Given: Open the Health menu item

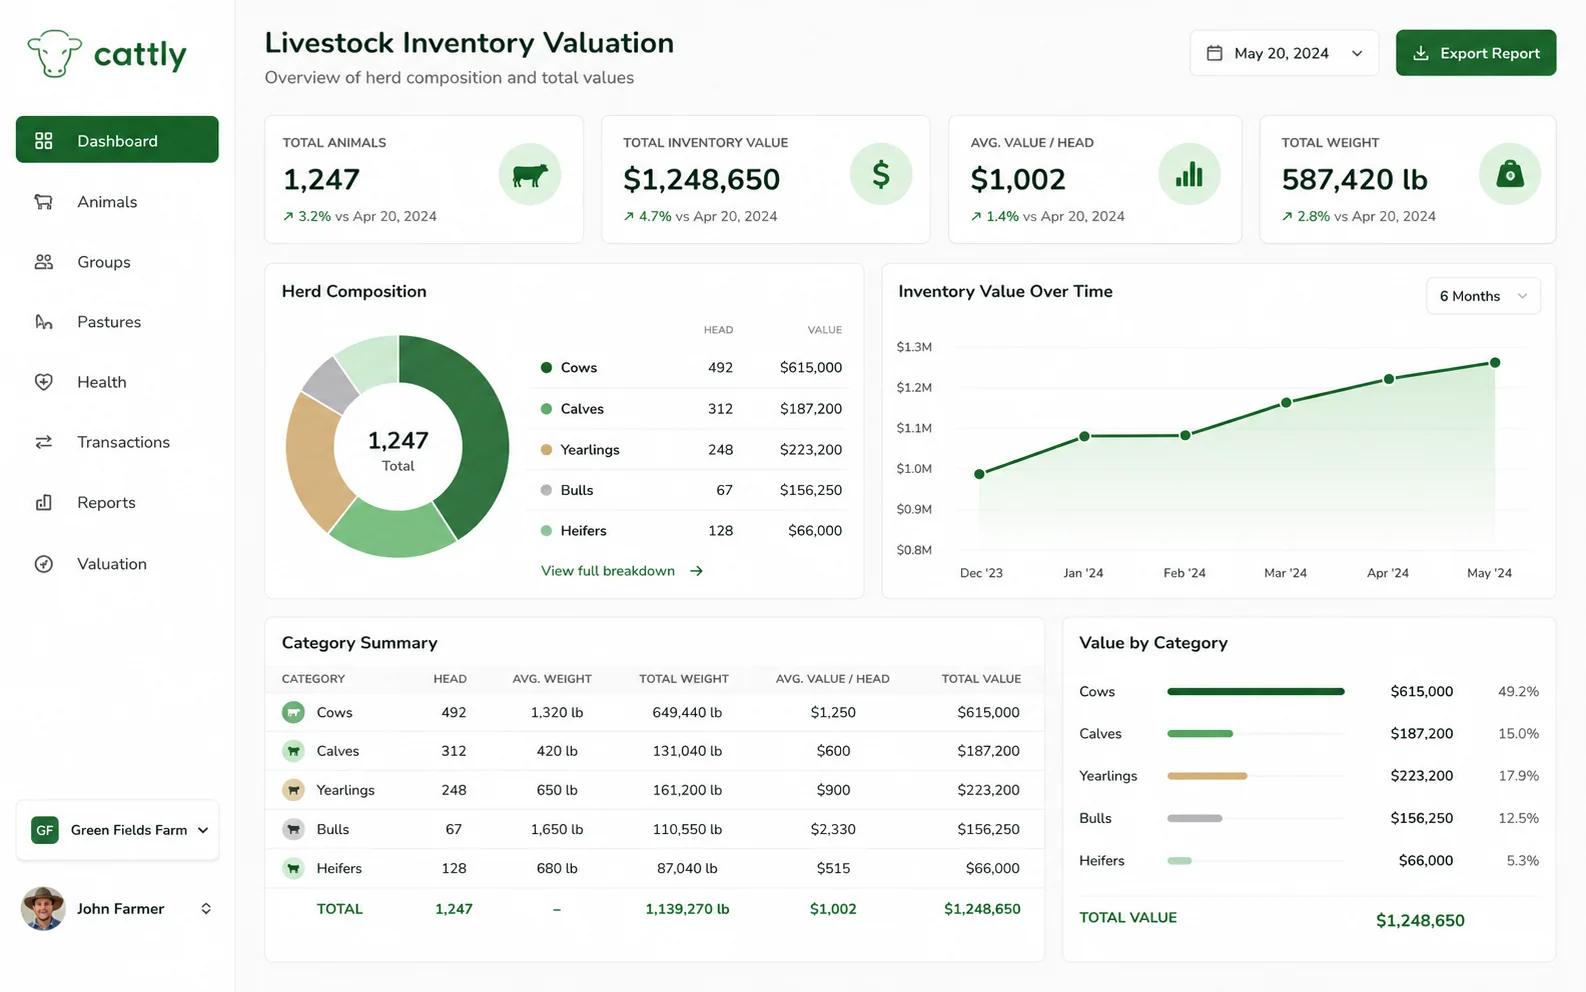Looking at the screenshot, I should 117,382.
